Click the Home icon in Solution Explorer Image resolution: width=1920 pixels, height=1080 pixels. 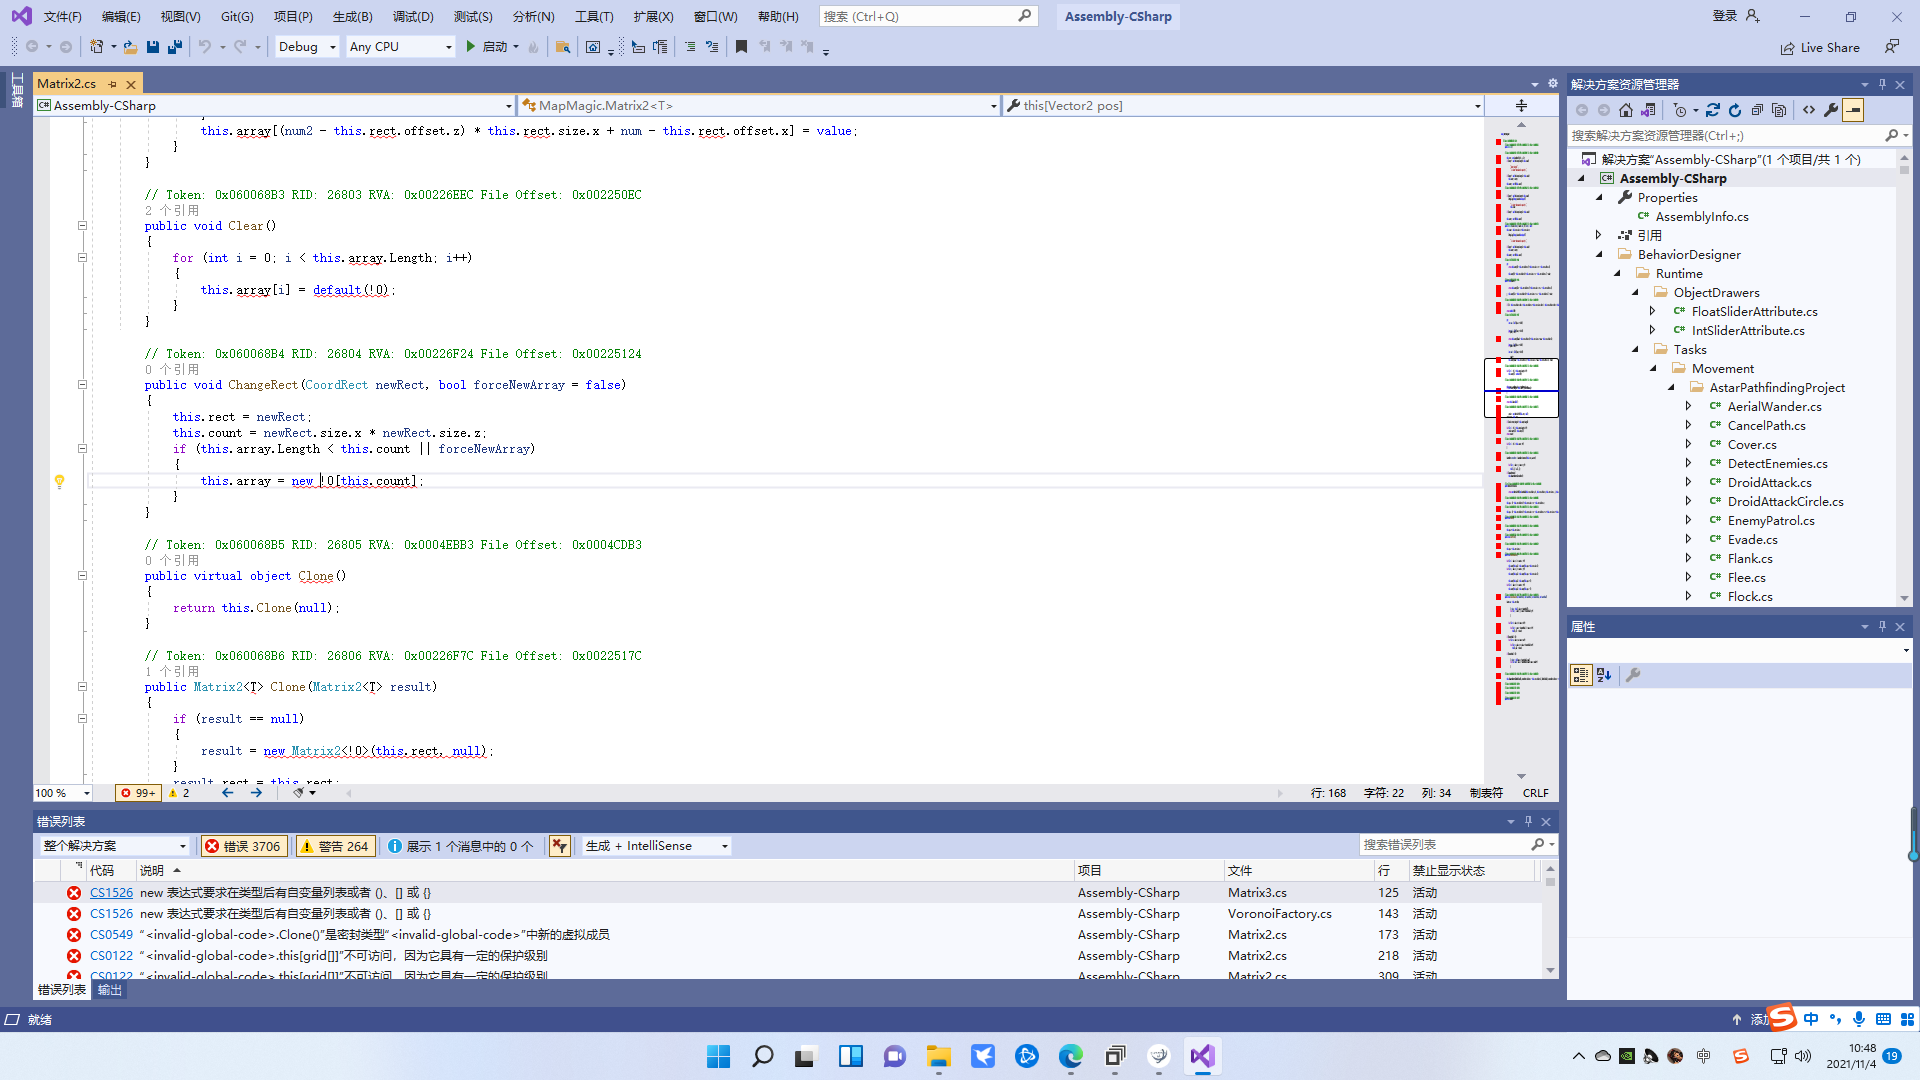click(1626, 110)
